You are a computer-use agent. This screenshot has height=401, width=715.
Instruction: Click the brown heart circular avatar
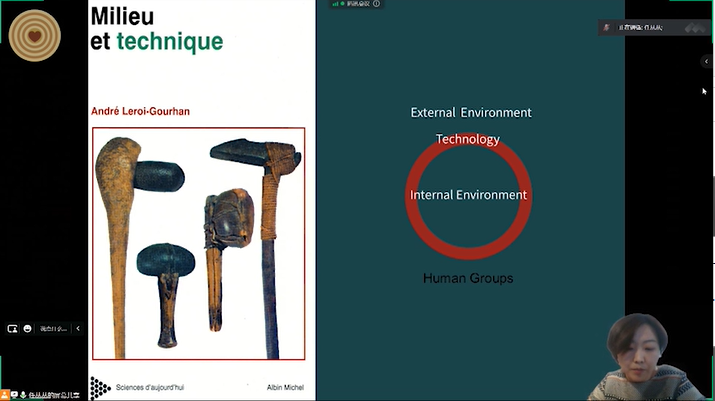(35, 36)
